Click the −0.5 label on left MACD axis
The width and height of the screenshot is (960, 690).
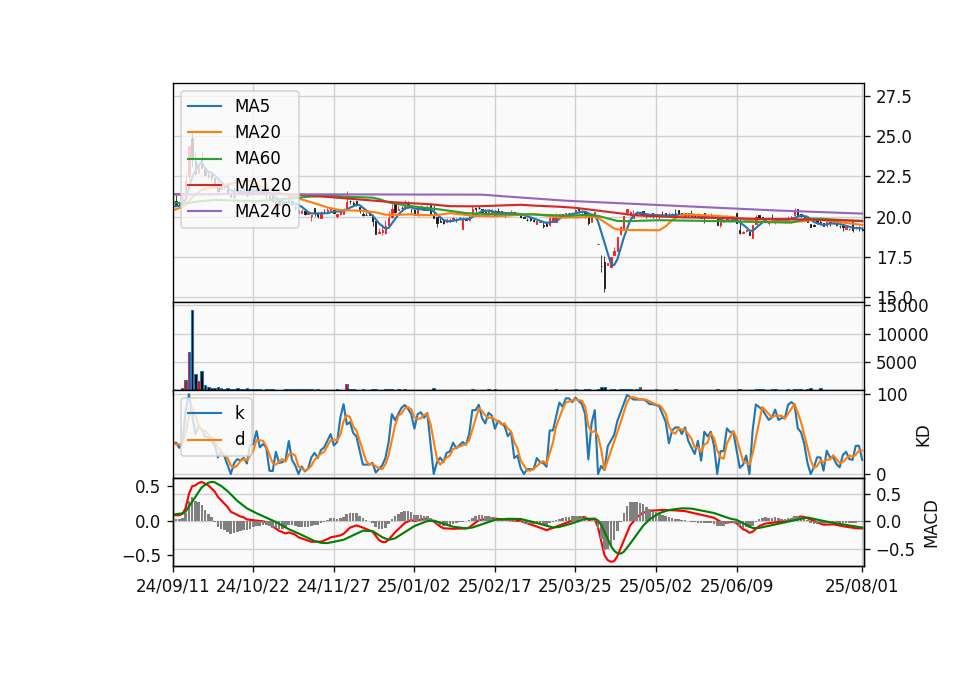click(141, 556)
